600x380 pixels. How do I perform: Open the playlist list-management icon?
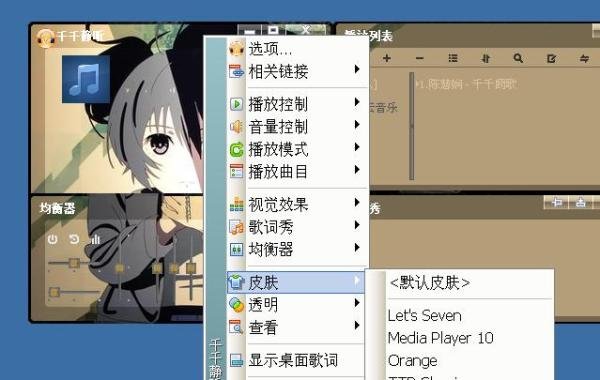pos(453,58)
